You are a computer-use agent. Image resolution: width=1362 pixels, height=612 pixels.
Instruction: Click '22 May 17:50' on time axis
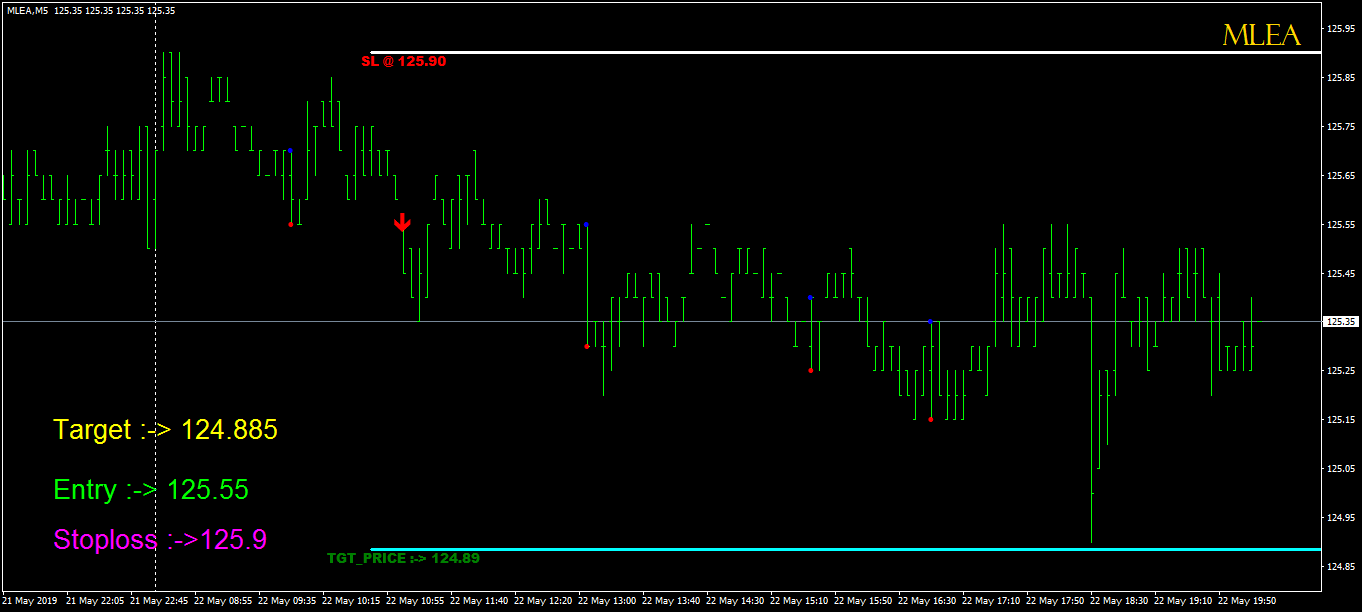tap(1055, 601)
